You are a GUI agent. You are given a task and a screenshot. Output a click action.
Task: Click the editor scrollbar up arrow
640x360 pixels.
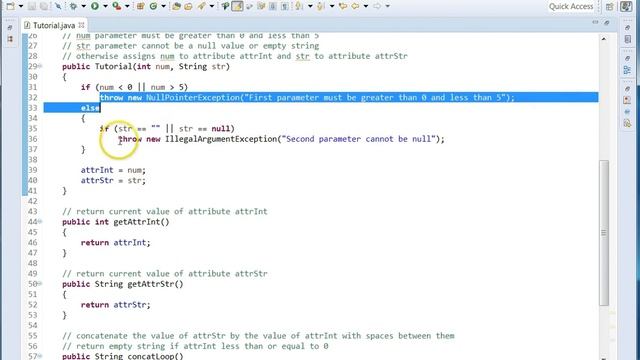tap(604, 39)
